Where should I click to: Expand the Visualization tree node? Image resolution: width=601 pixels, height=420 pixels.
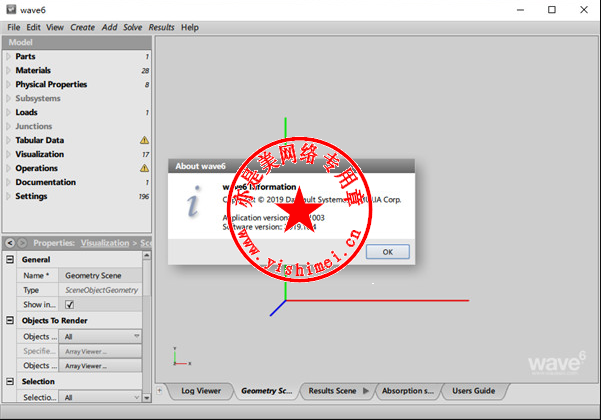click(8, 154)
